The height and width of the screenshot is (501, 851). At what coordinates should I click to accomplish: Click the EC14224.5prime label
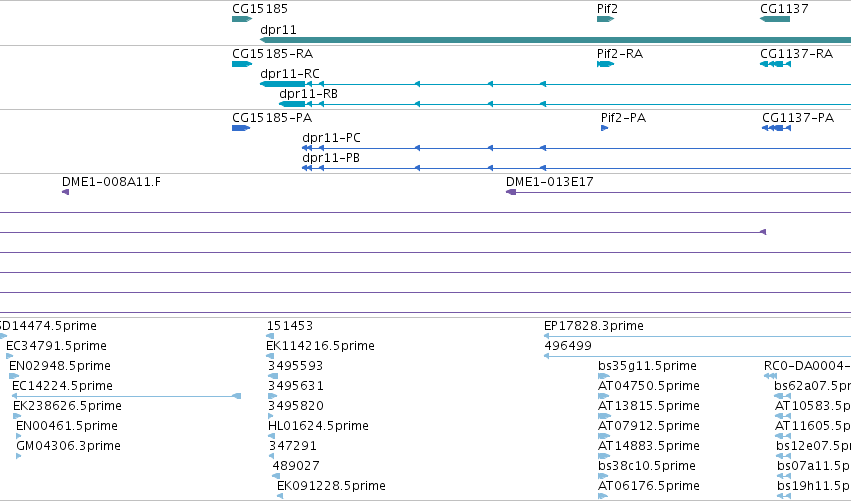coord(62,386)
